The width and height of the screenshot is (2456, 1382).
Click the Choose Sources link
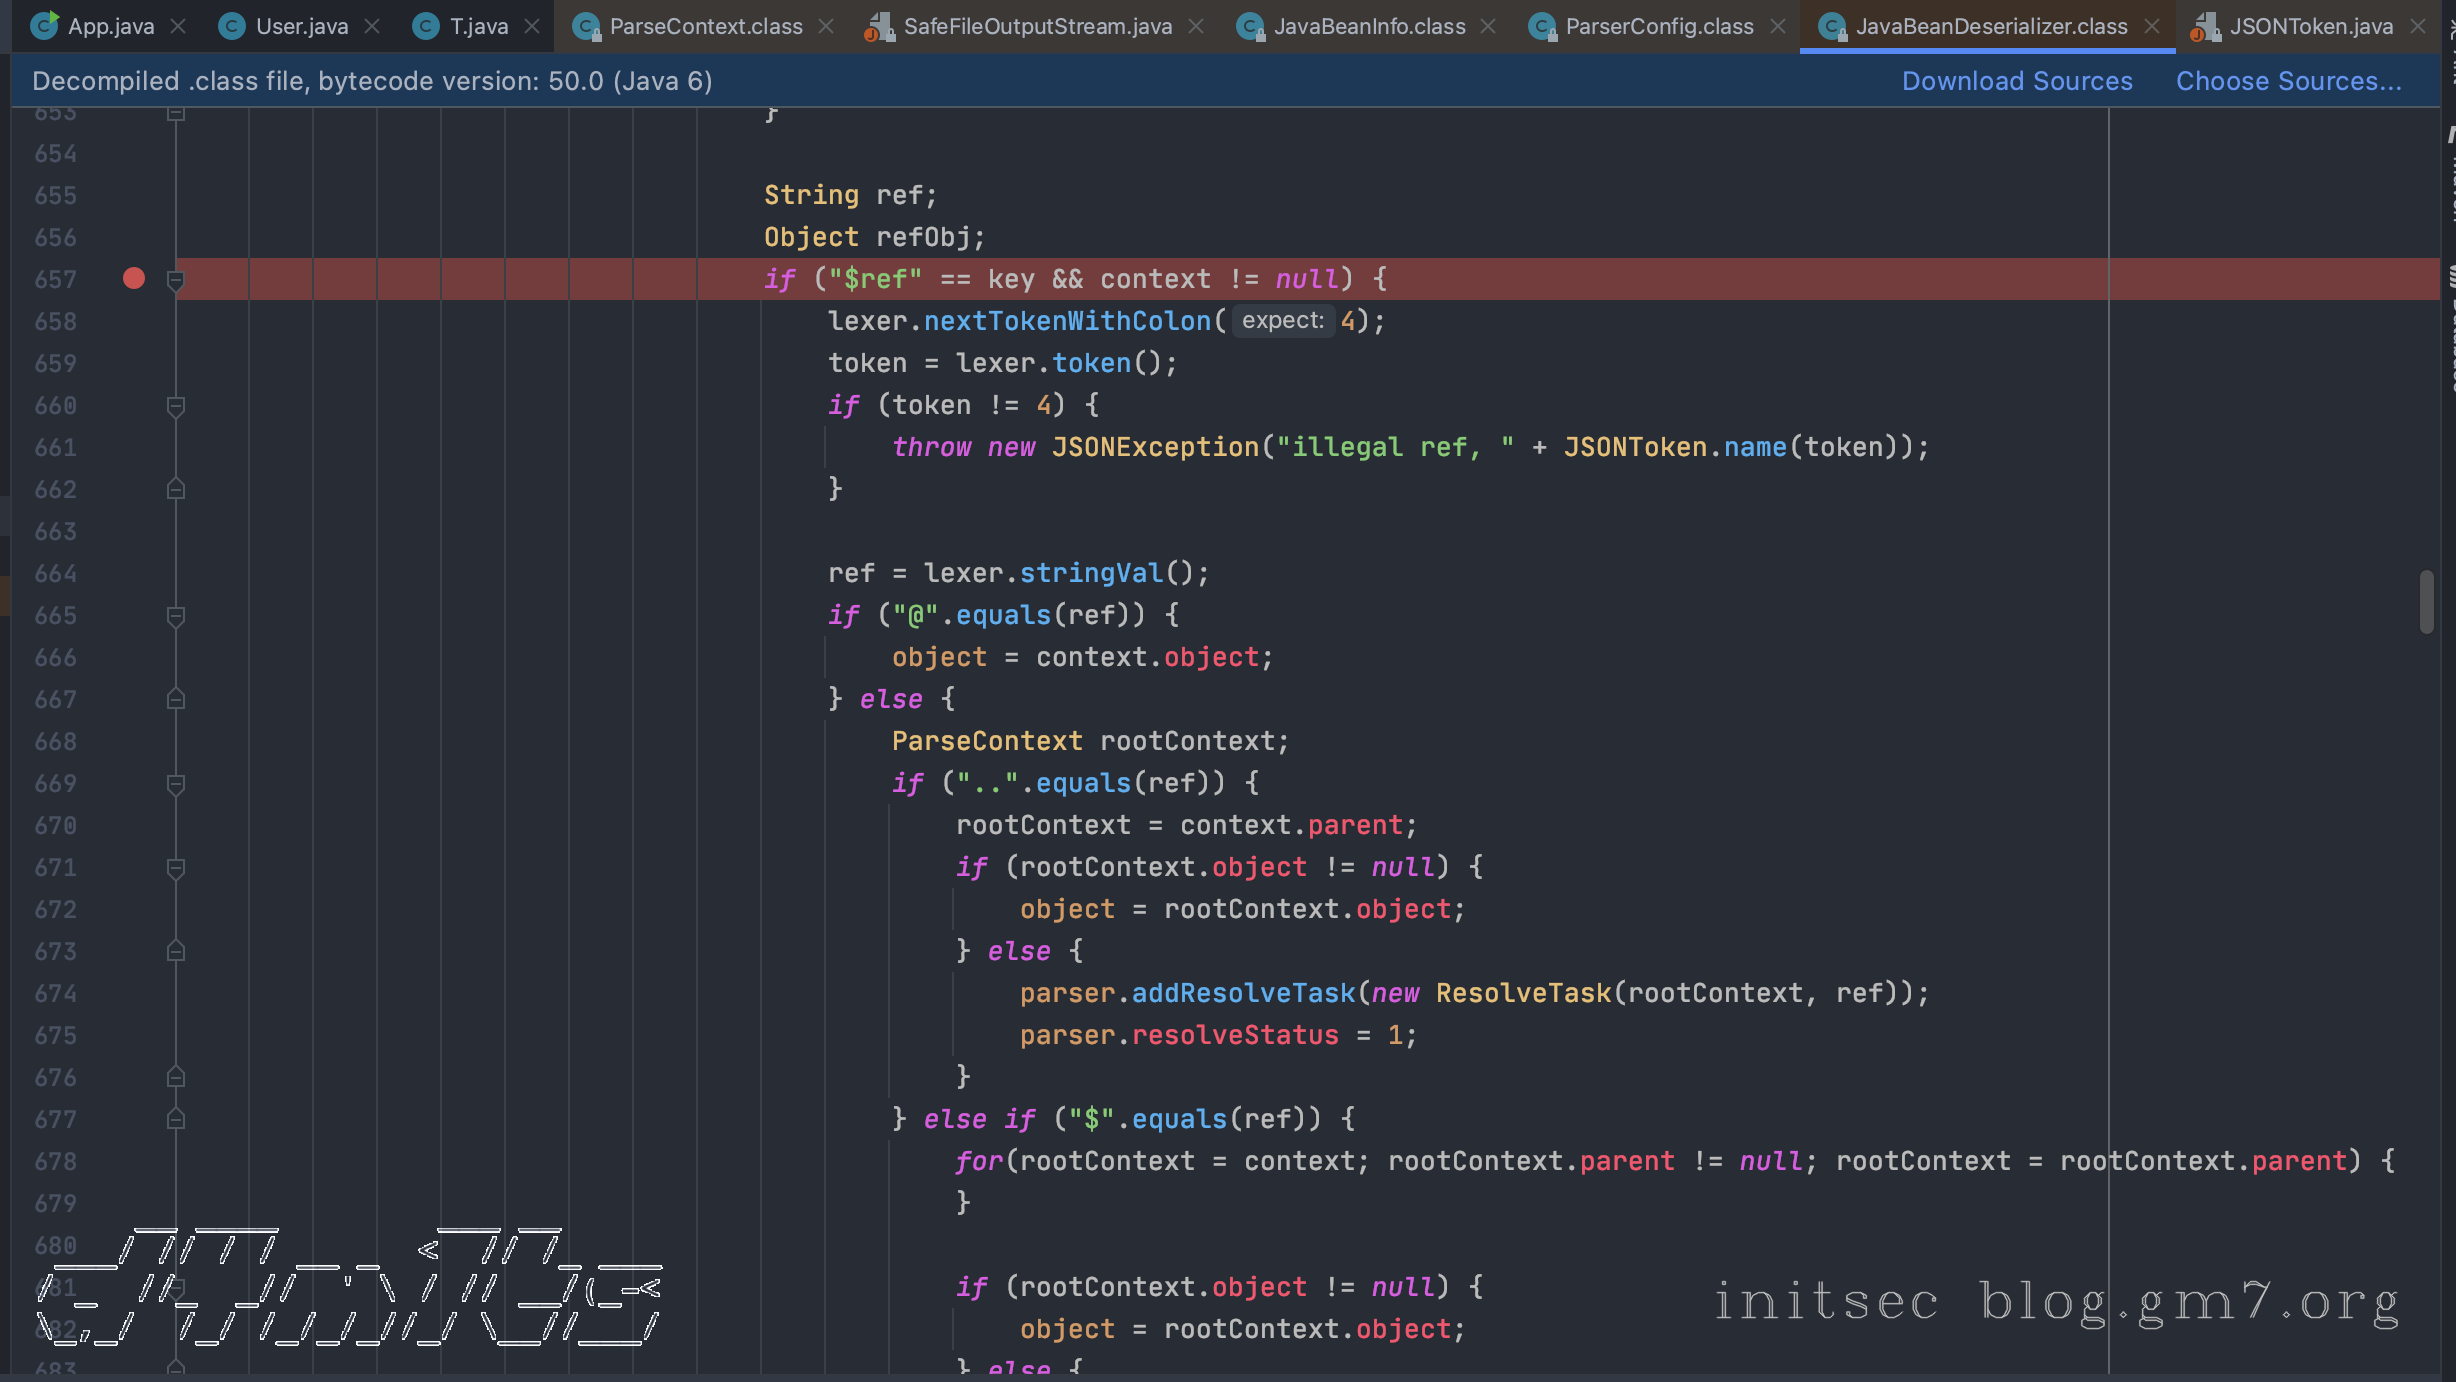(x=2288, y=81)
